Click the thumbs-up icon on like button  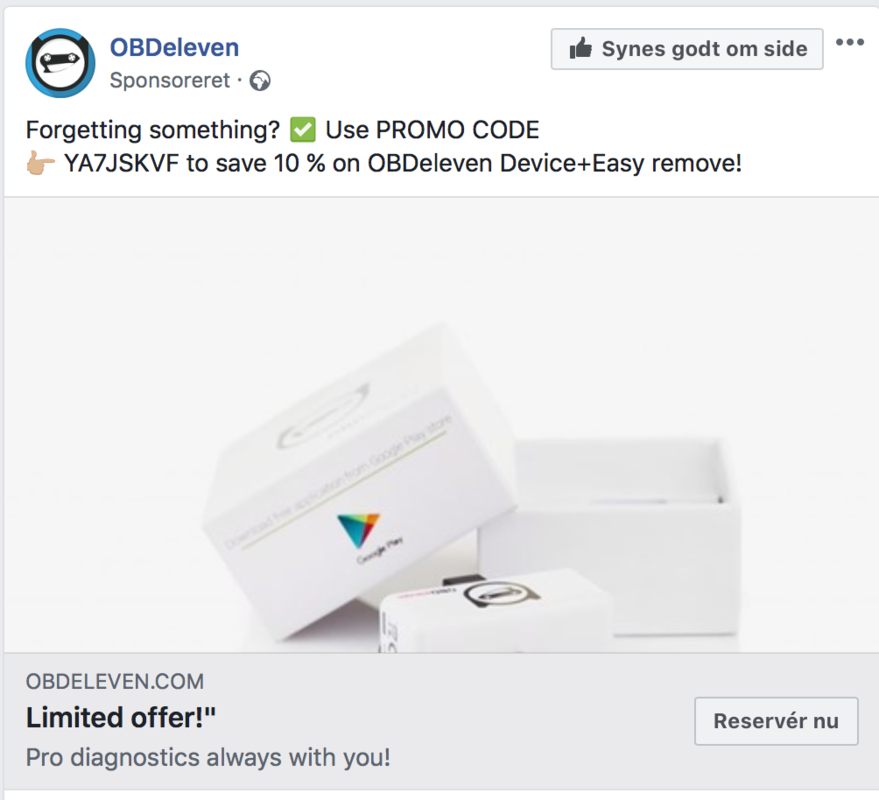coord(580,48)
